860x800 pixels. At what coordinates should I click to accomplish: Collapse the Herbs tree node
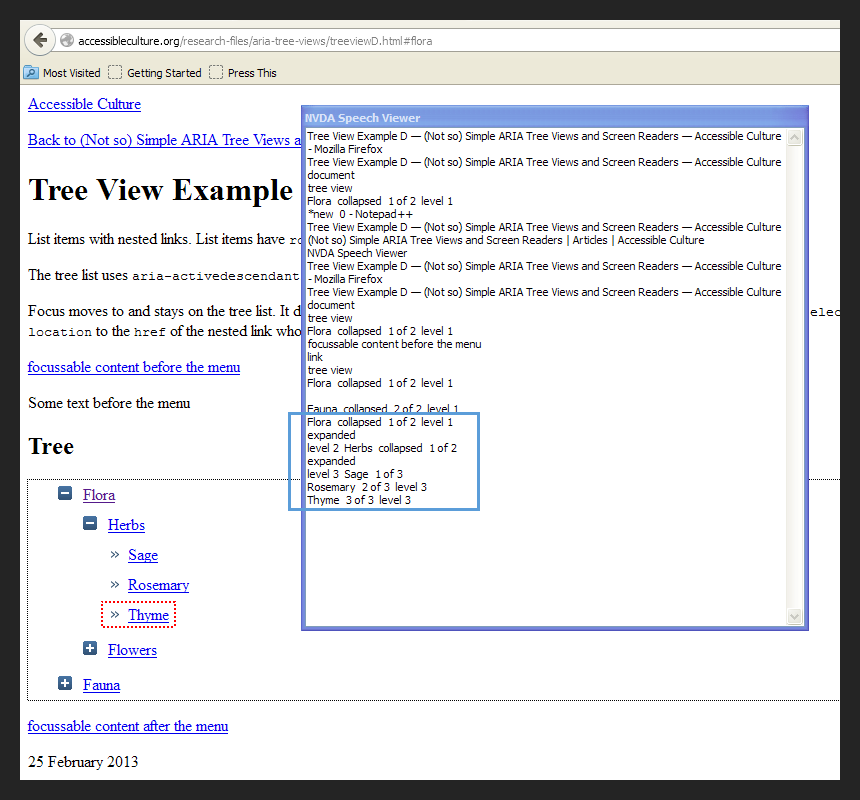[x=90, y=524]
